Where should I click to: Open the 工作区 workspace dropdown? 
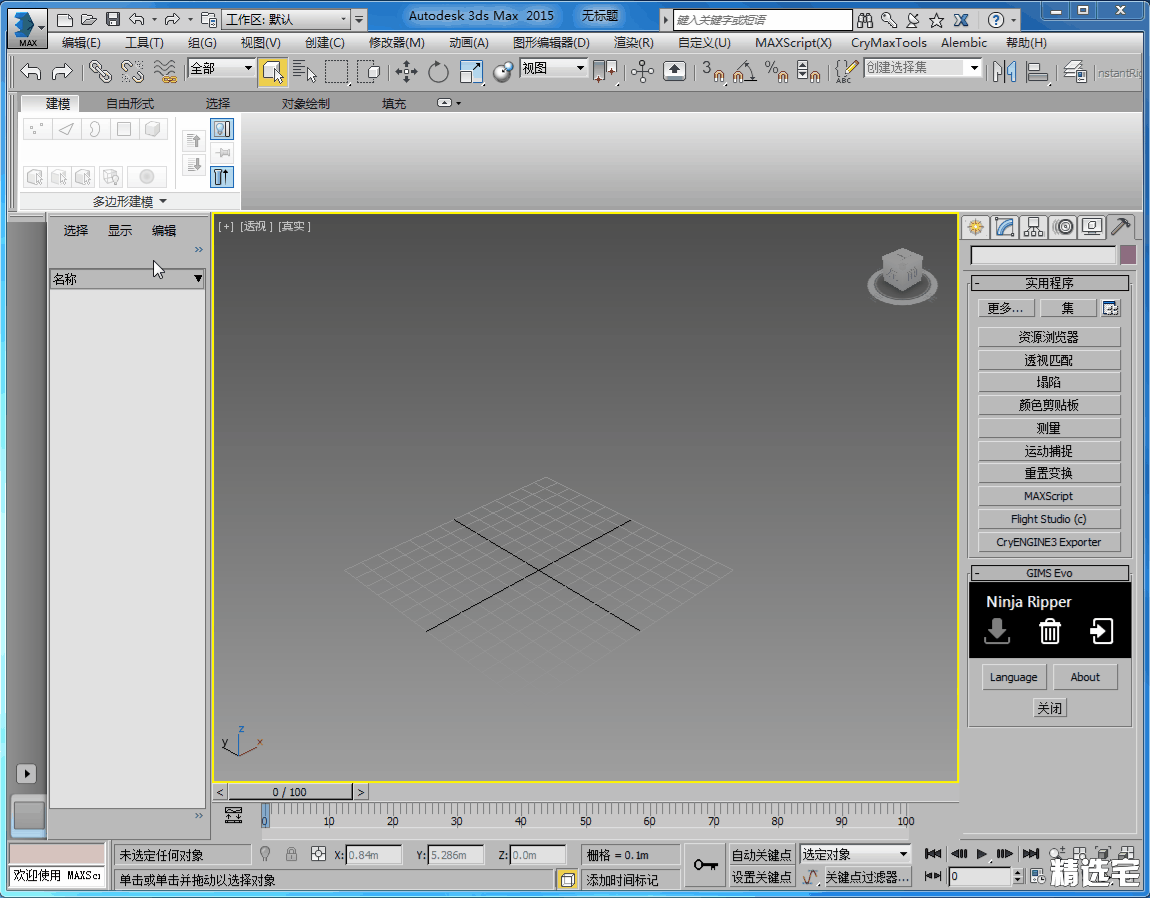pos(286,19)
